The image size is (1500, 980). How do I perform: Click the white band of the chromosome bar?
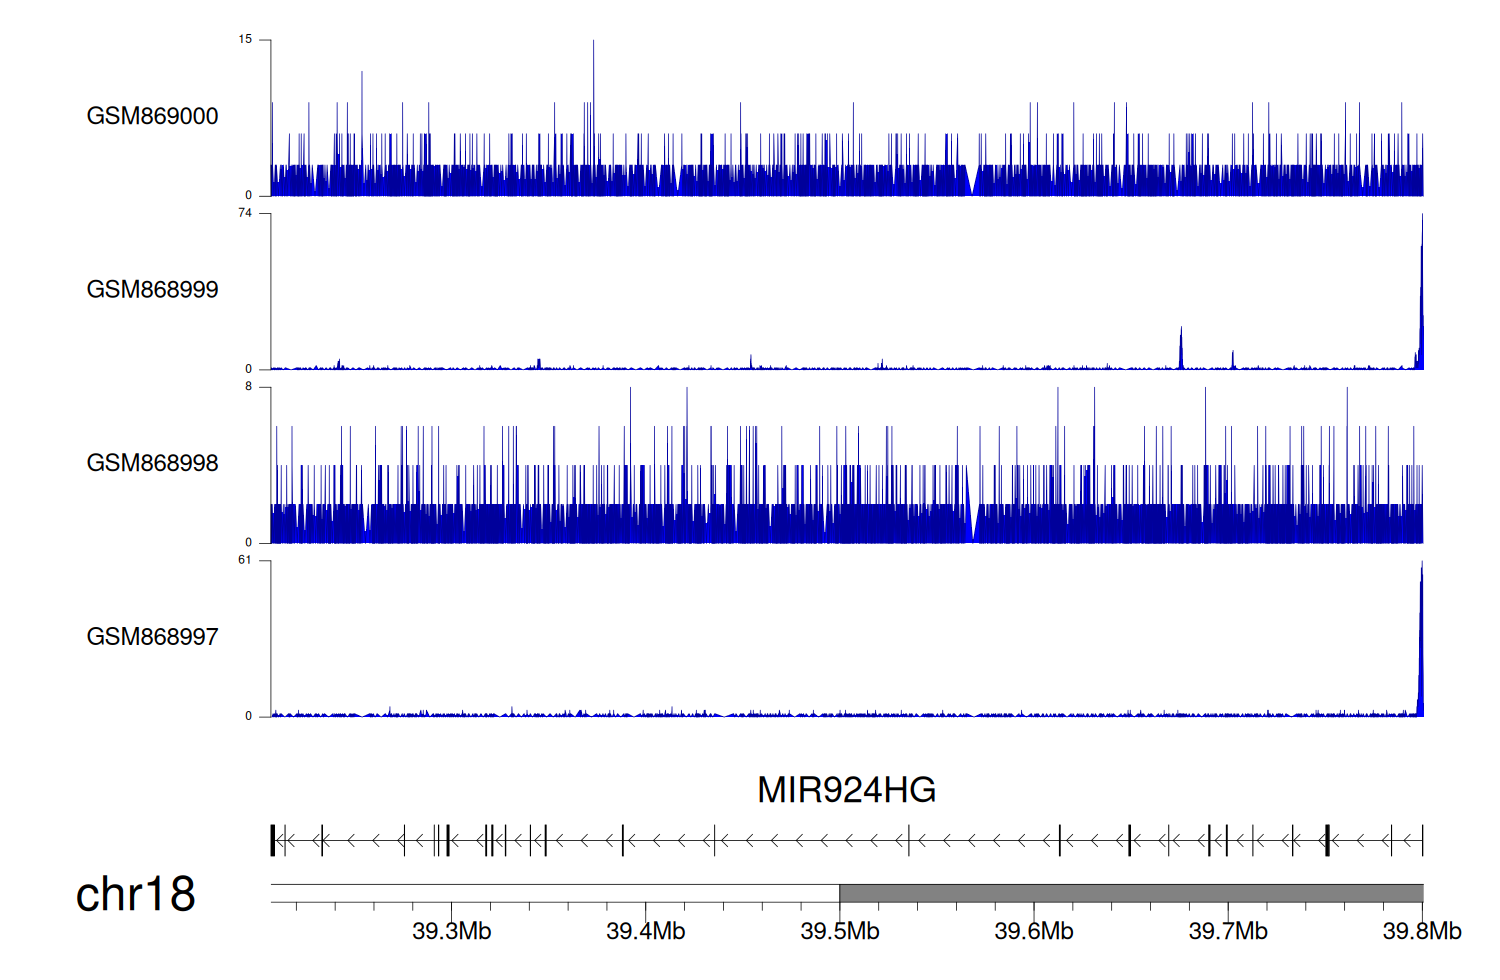click(555, 893)
